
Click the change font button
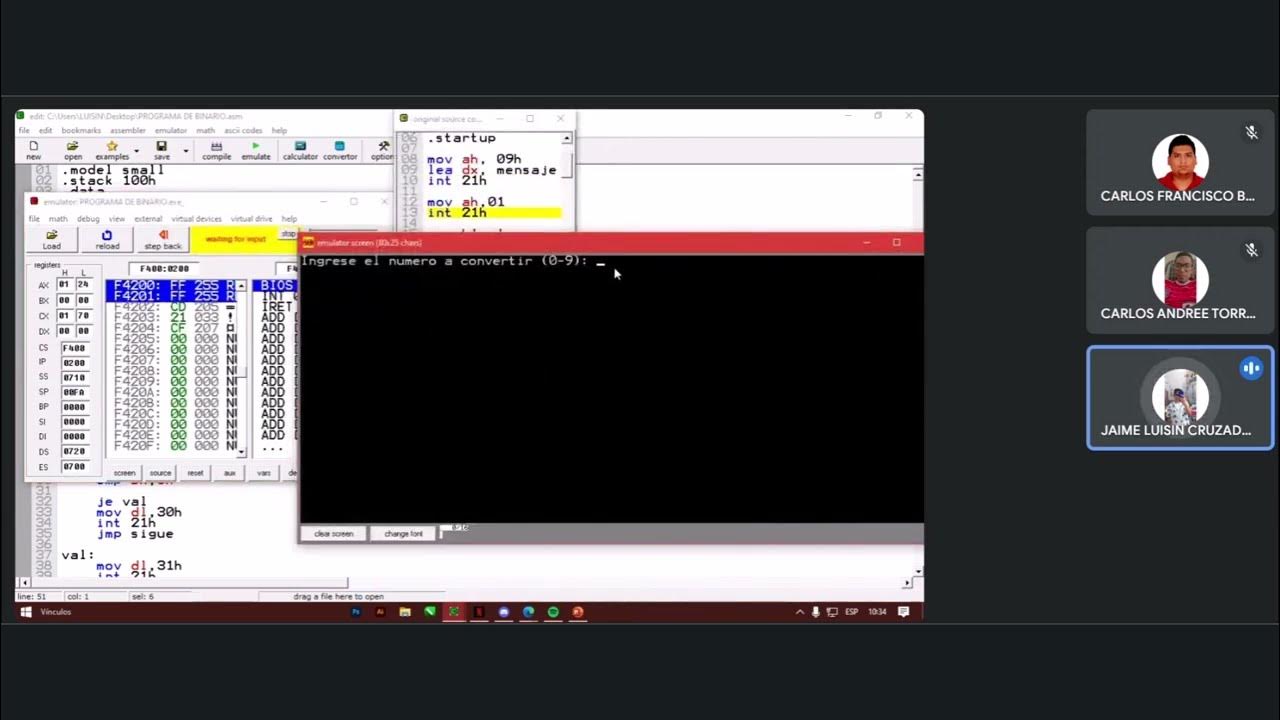pos(403,534)
